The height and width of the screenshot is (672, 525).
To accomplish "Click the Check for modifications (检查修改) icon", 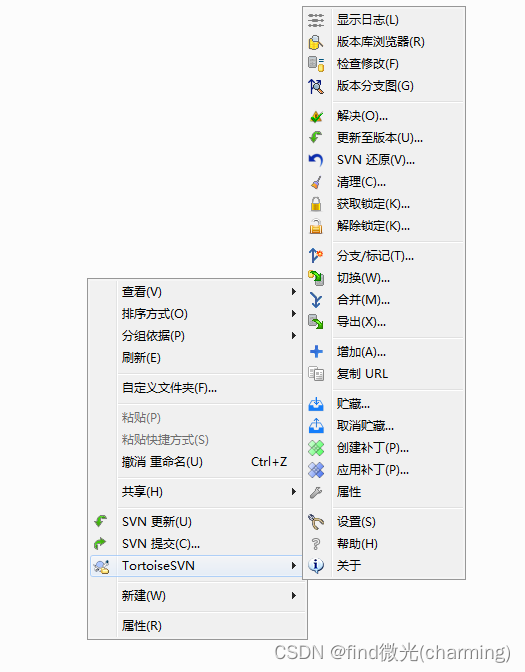I will pos(316,64).
